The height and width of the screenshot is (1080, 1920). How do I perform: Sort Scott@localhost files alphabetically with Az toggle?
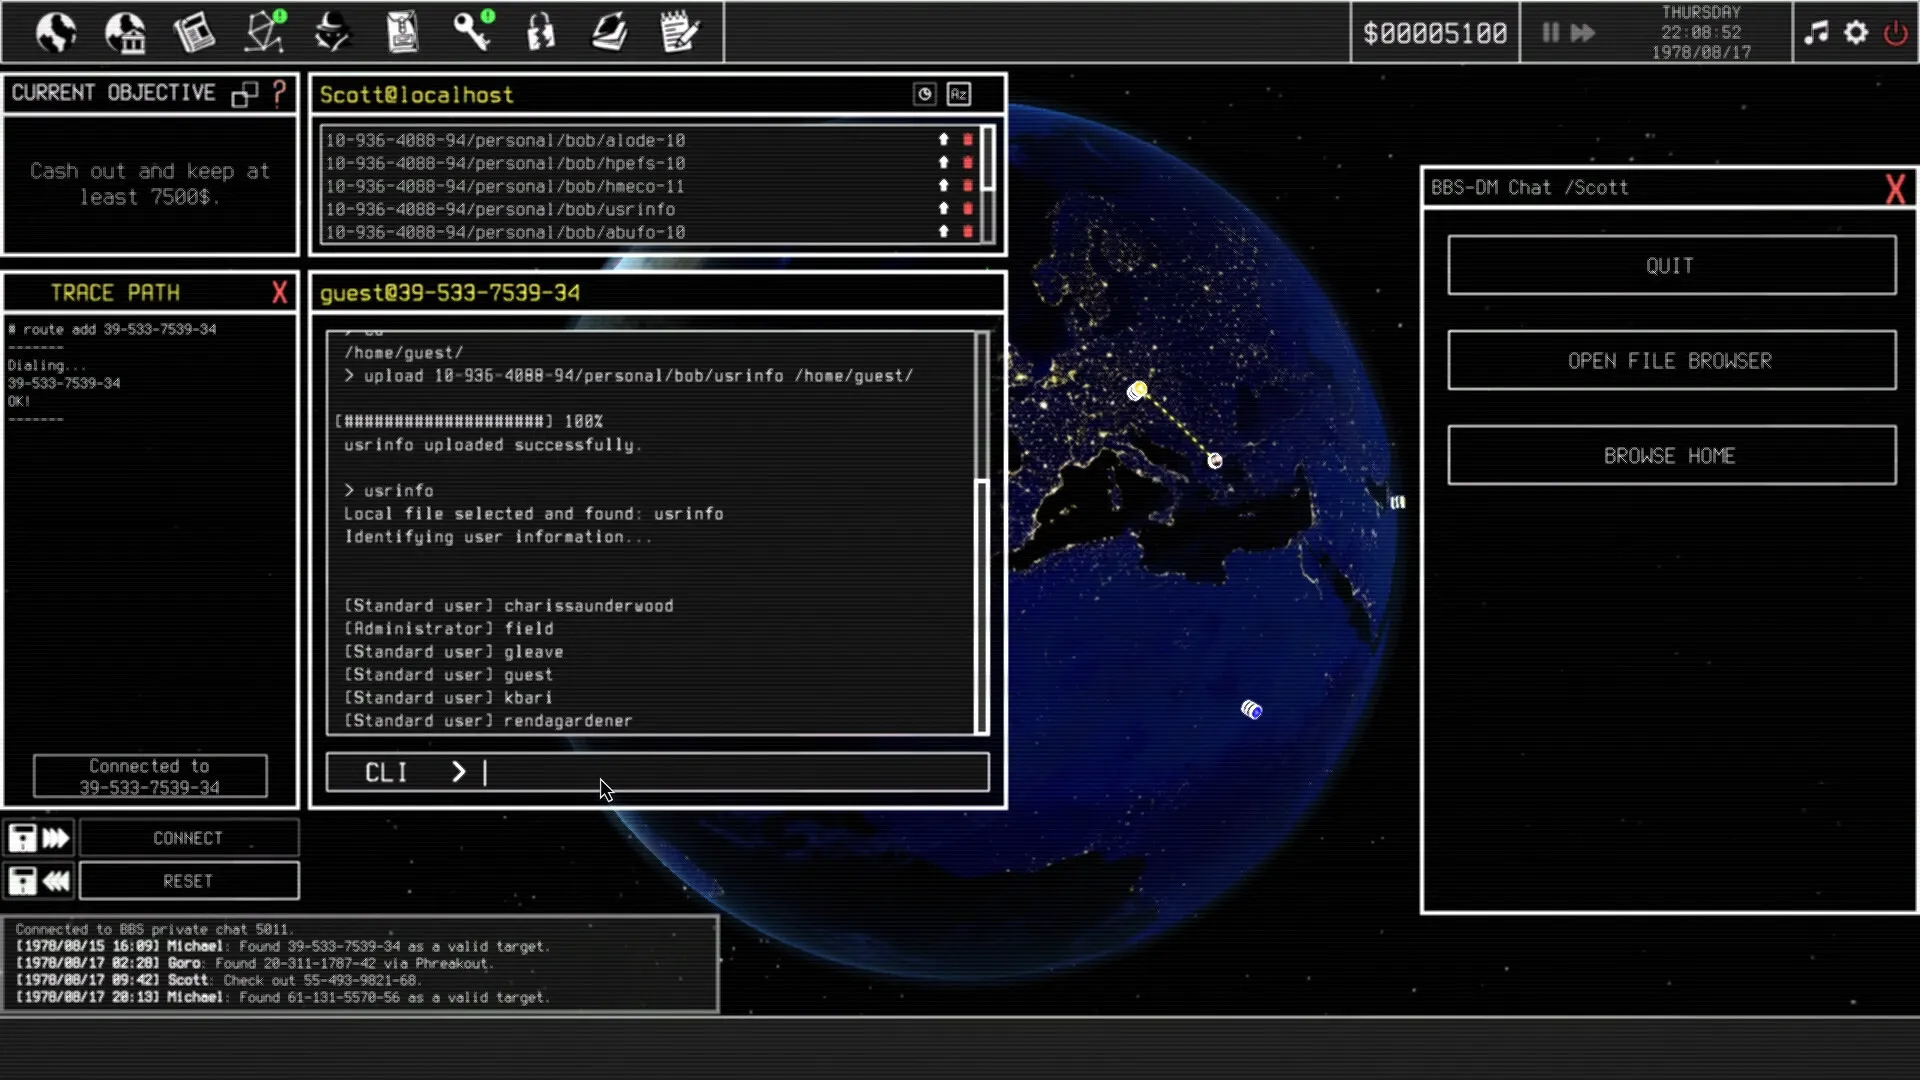pos(959,94)
